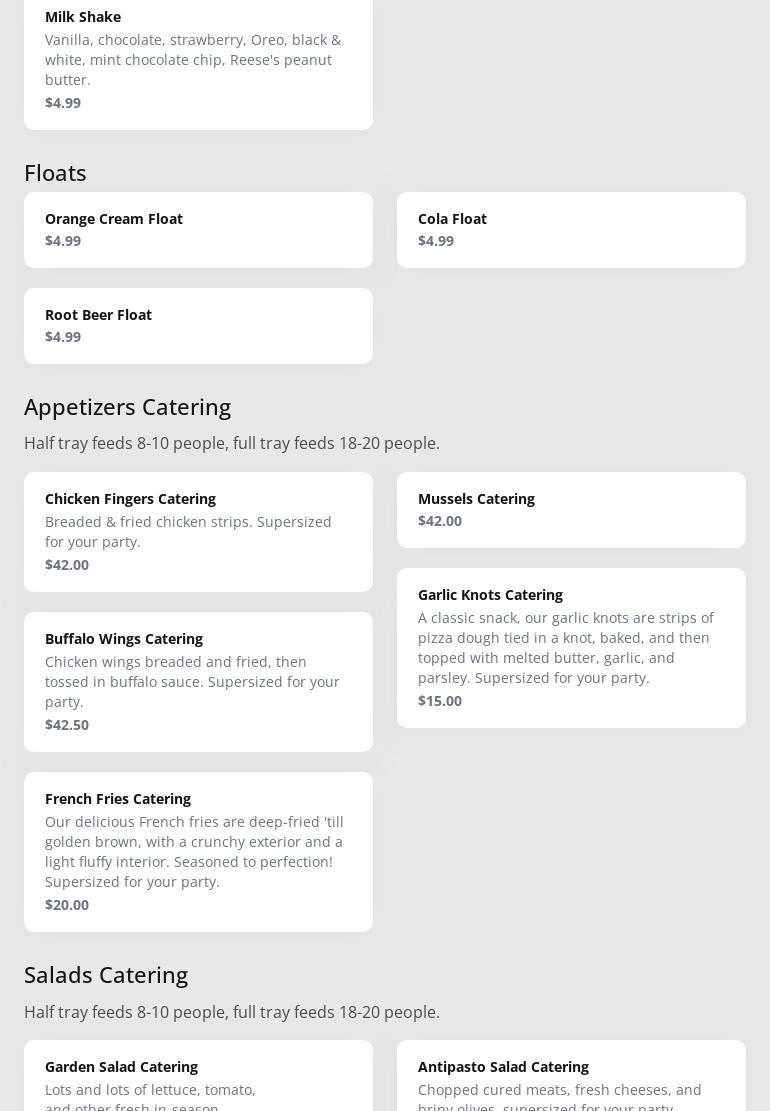Click the $15.00 Garlic Knots price

[440, 701]
